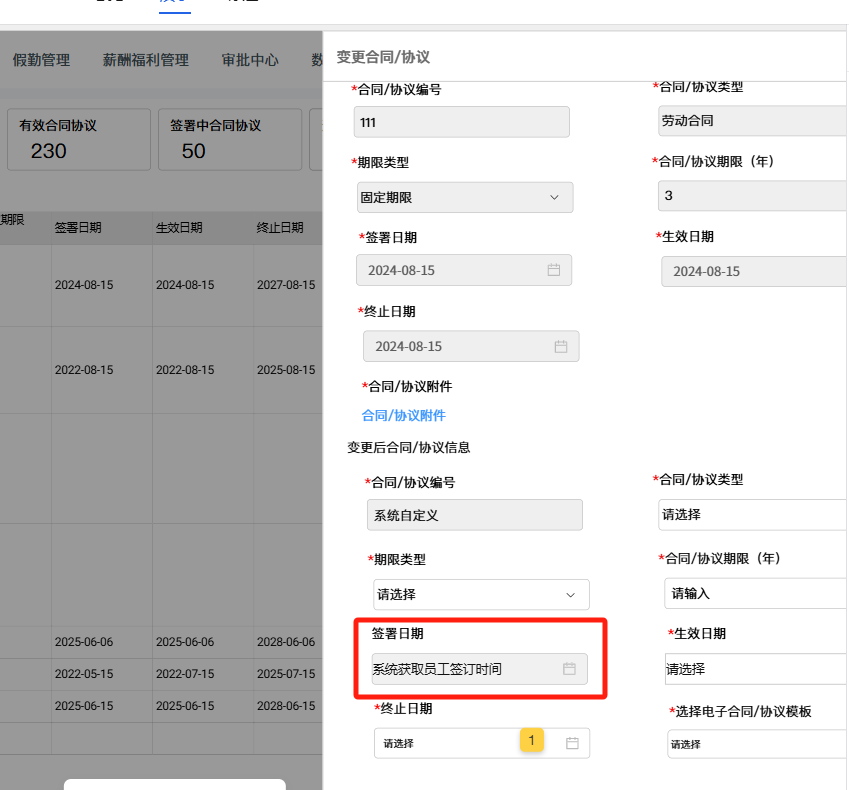Click calendar icon in 终止日期 field showing 2024-08-15
This screenshot has height=790, width=849.
[560, 346]
